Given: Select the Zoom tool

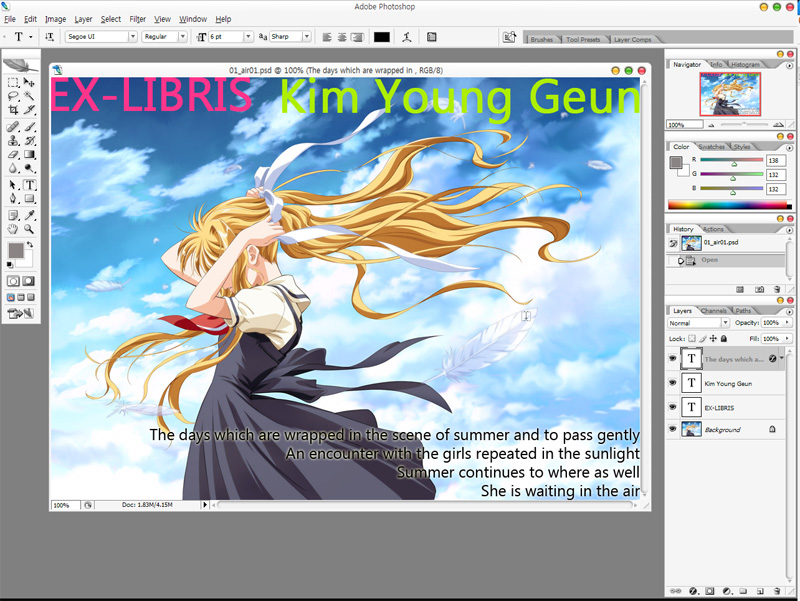Looking at the screenshot, I should [30, 229].
